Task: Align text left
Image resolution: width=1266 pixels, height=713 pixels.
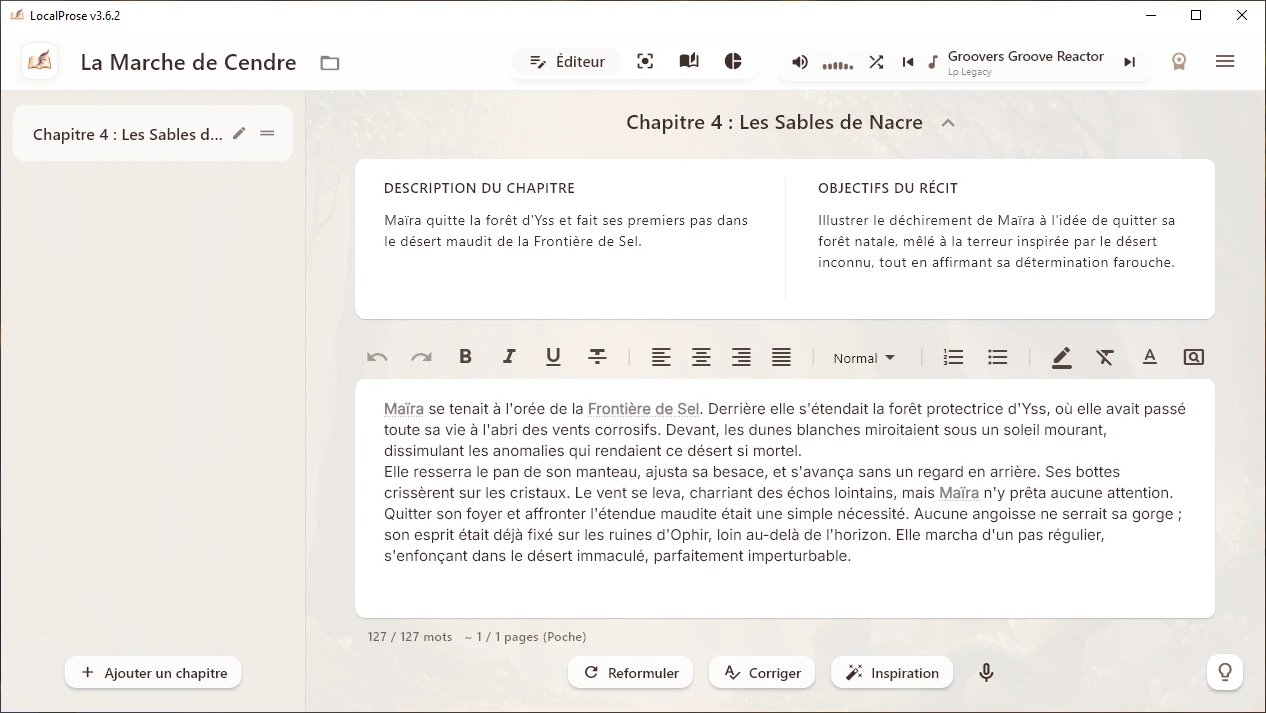Action: pos(661,357)
